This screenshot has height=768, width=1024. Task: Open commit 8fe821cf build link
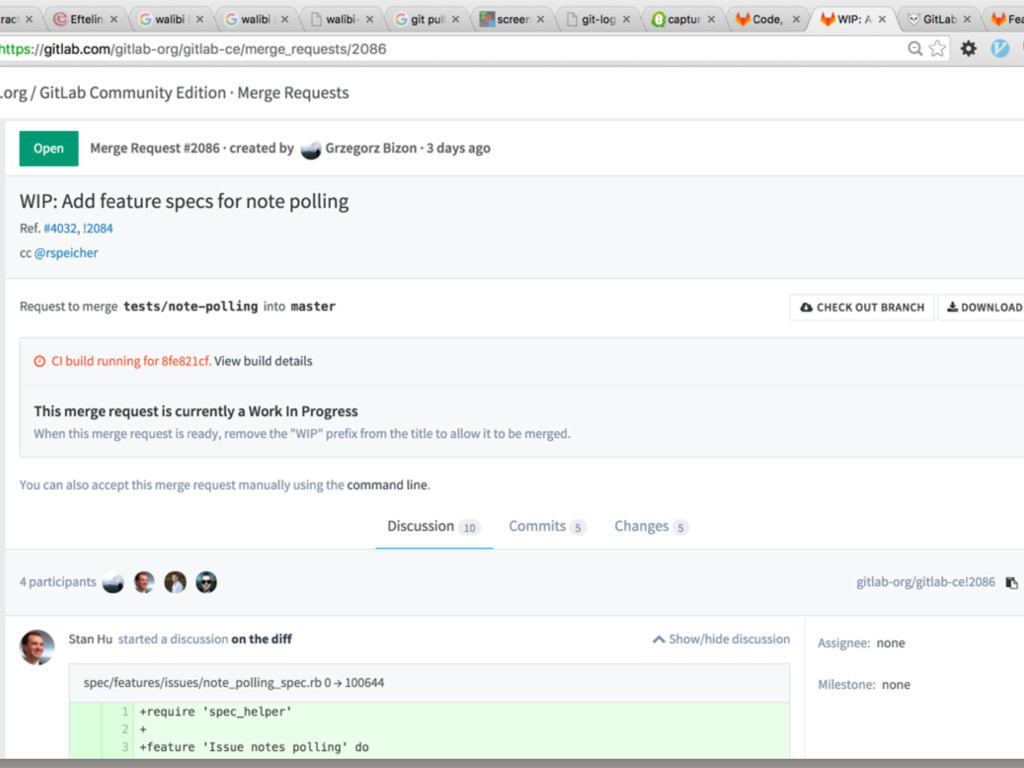185,361
